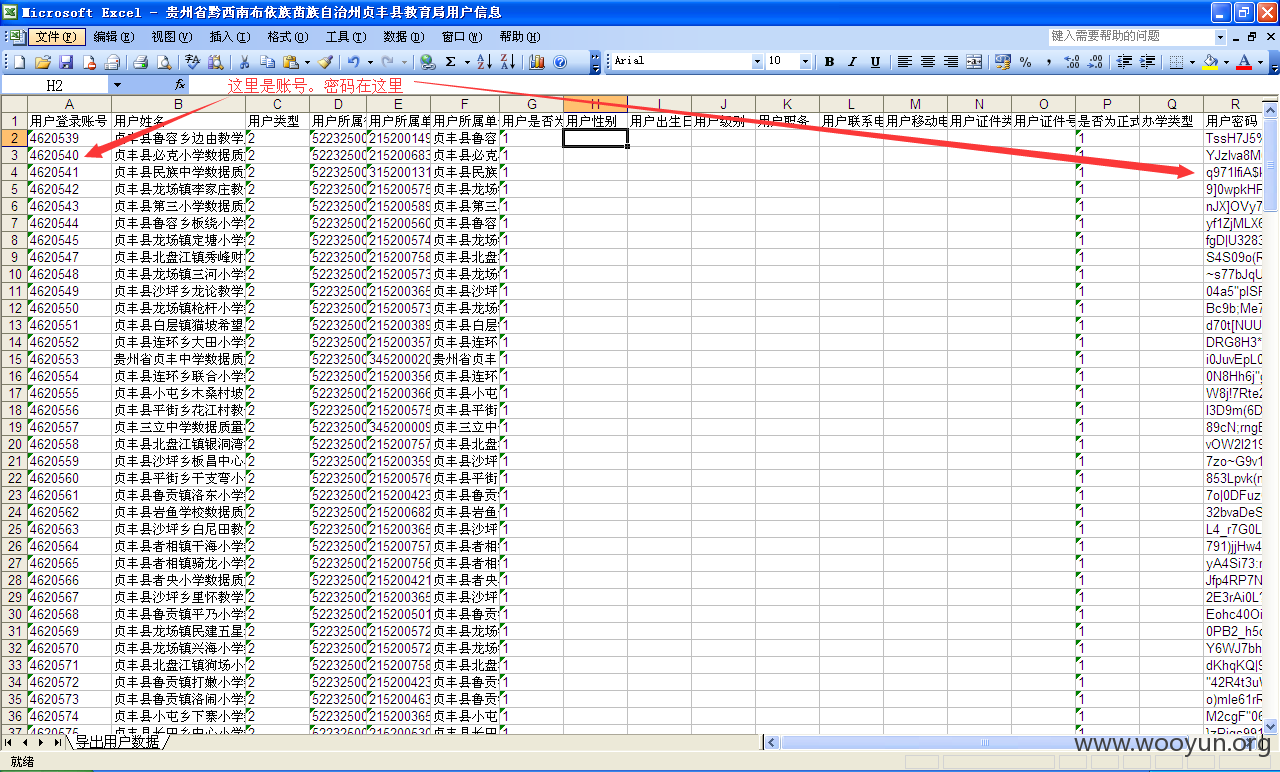Viewport: 1280px width, 772px height.
Task: Open the 插入 (Insert) menu
Action: pyautogui.click(x=229, y=37)
